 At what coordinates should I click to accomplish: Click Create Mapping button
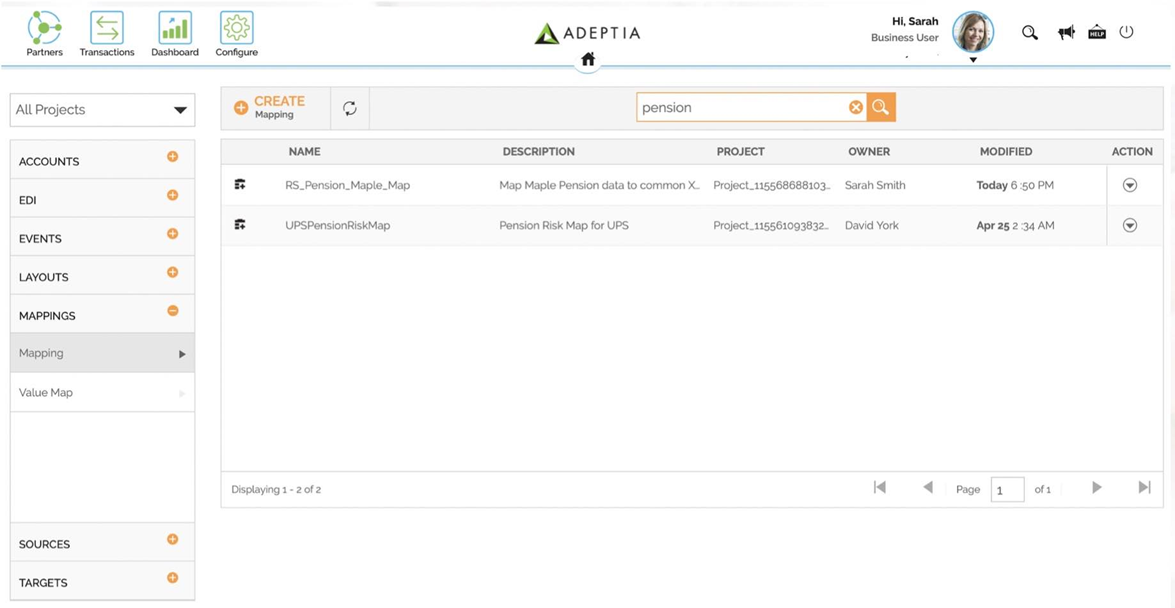[270, 107]
